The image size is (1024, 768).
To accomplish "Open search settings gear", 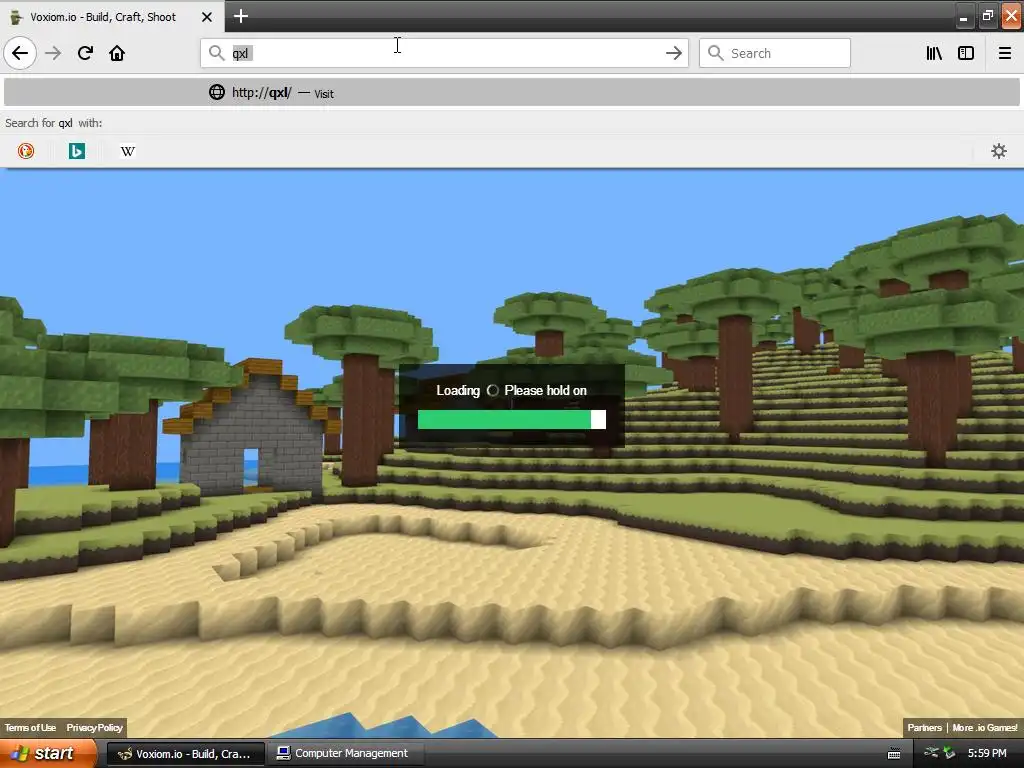I will 999,151.
